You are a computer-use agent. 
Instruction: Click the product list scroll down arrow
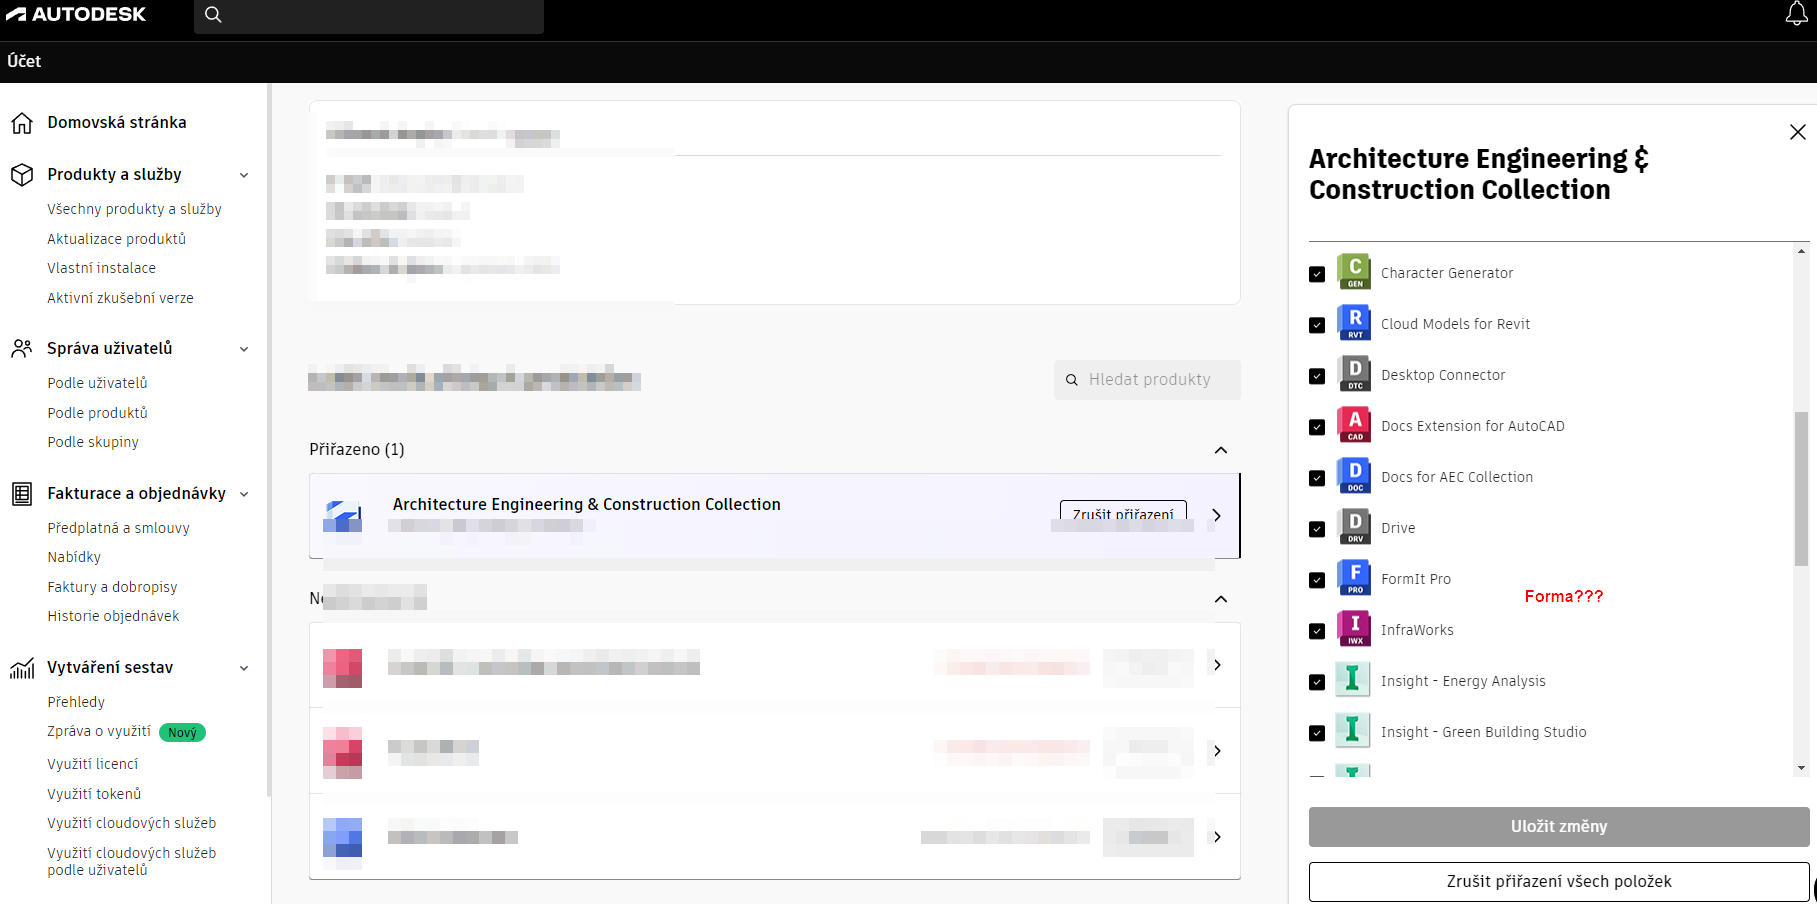click(x=1801, y=768)
